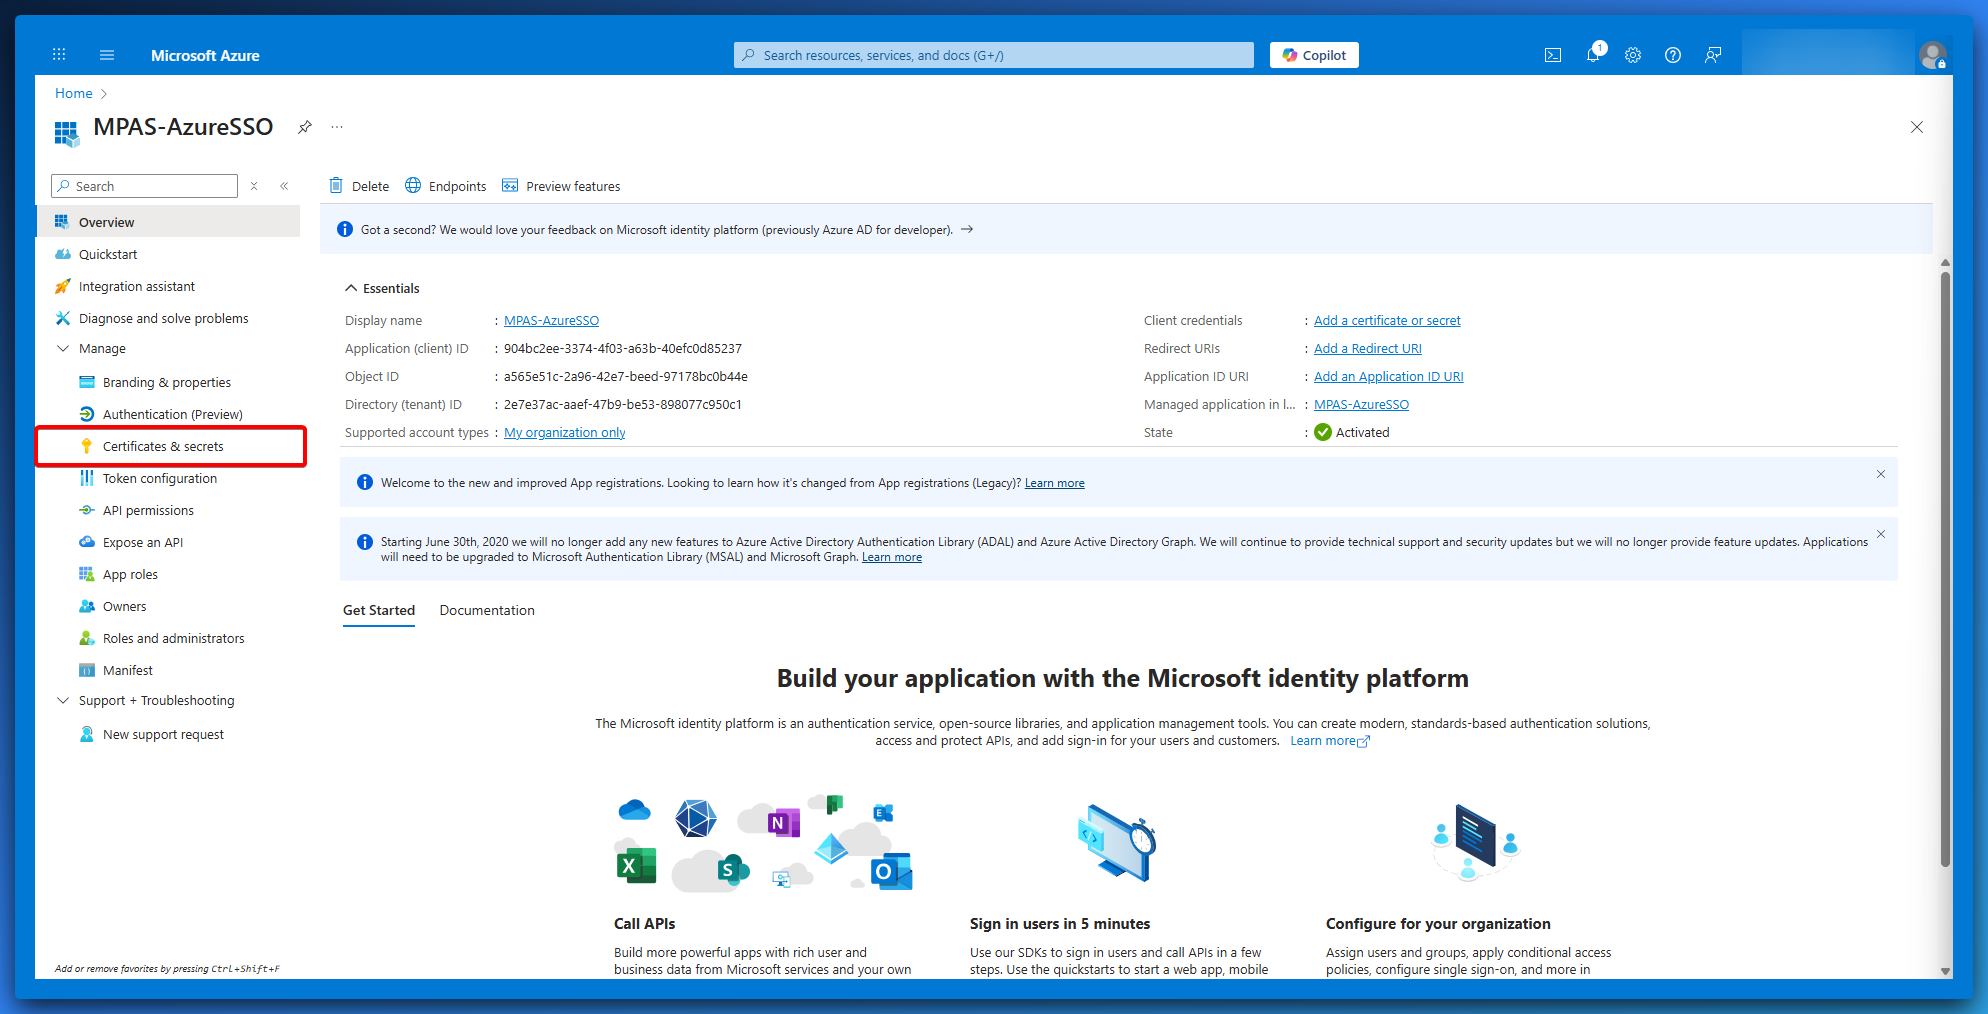This screenshot has height=1014, width=1988.
Task: Open the ellipsis more actions menu
Action: coord(337,127)
